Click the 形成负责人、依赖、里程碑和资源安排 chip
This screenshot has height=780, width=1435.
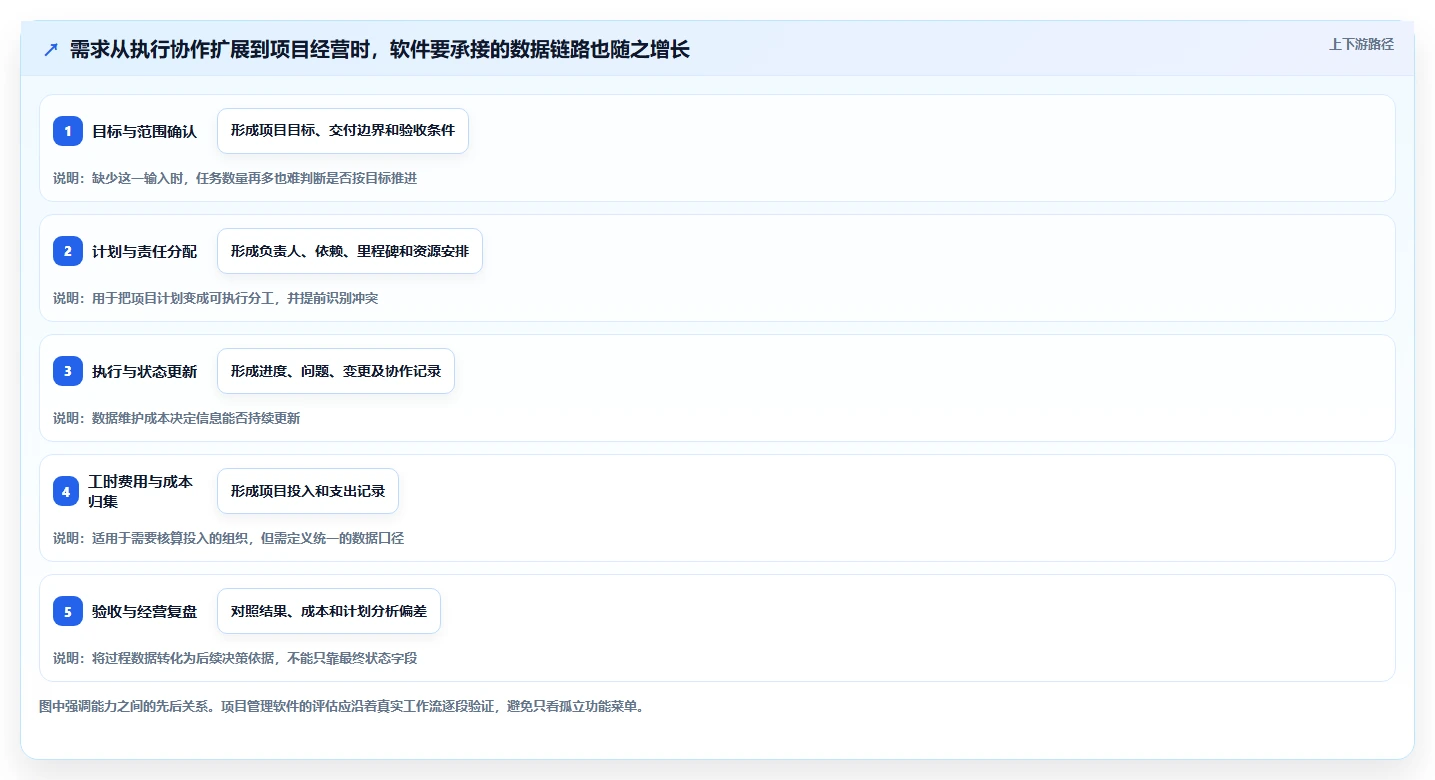(x=350, y=251)
